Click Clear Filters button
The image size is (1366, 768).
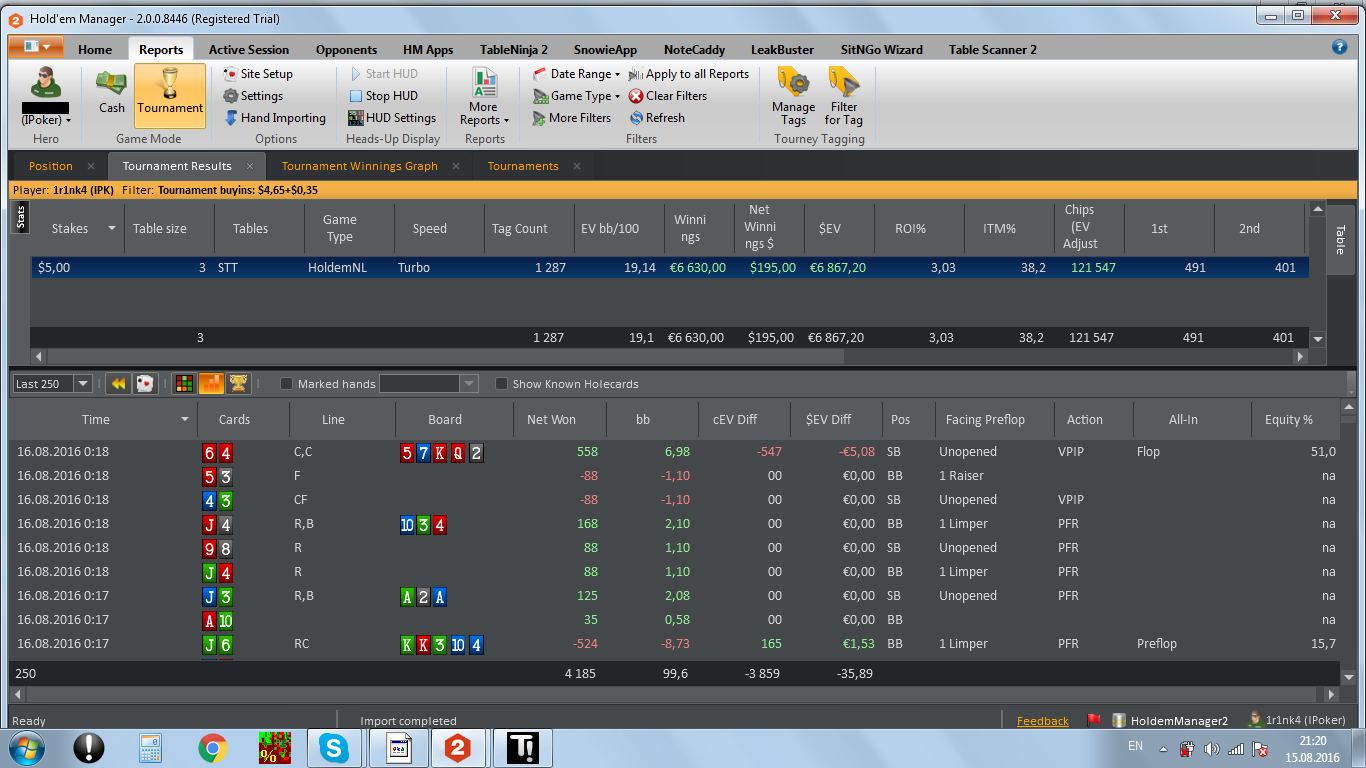667,96
